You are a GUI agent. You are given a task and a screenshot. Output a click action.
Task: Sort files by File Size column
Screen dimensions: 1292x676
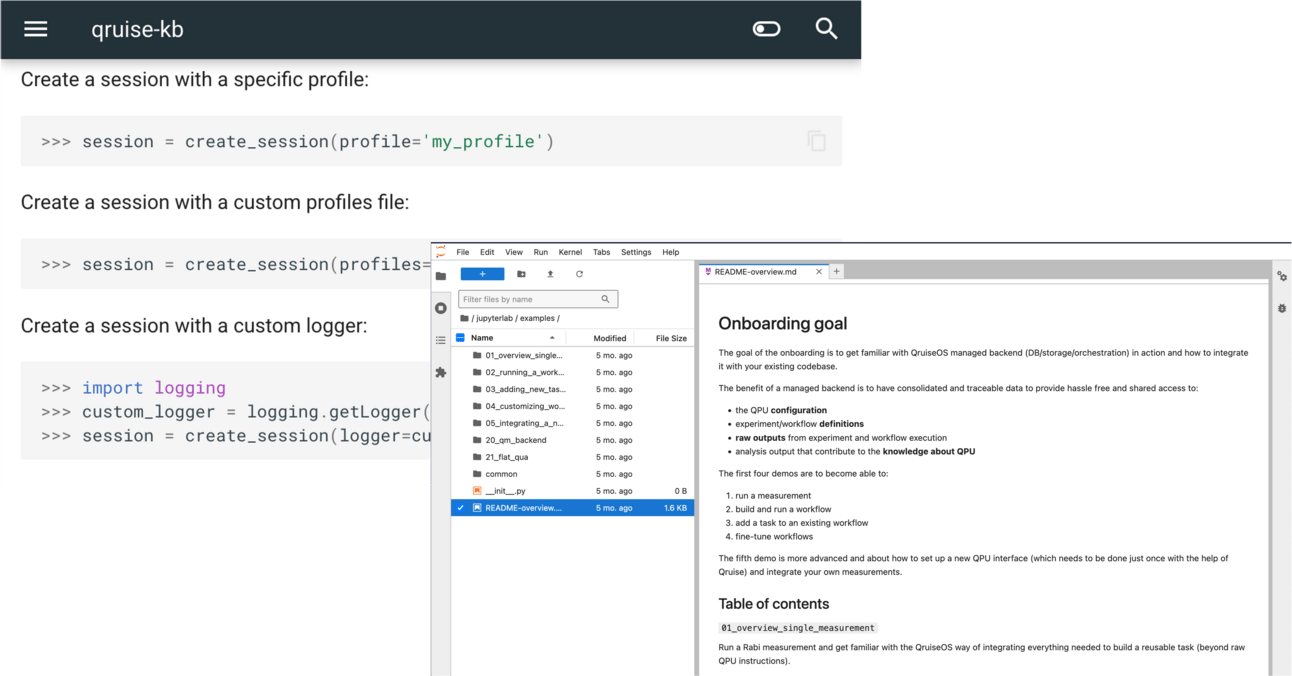(671, 338)
